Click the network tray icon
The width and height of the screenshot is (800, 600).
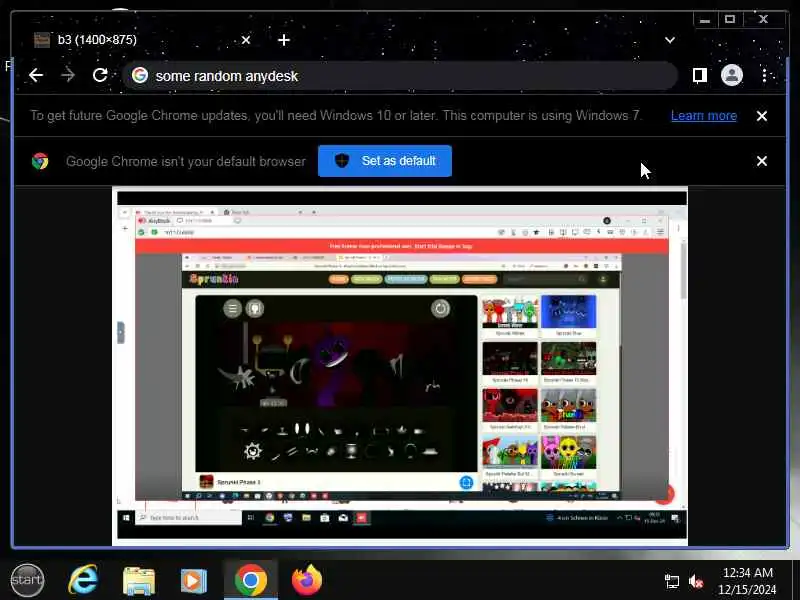[x=671, y=581]
